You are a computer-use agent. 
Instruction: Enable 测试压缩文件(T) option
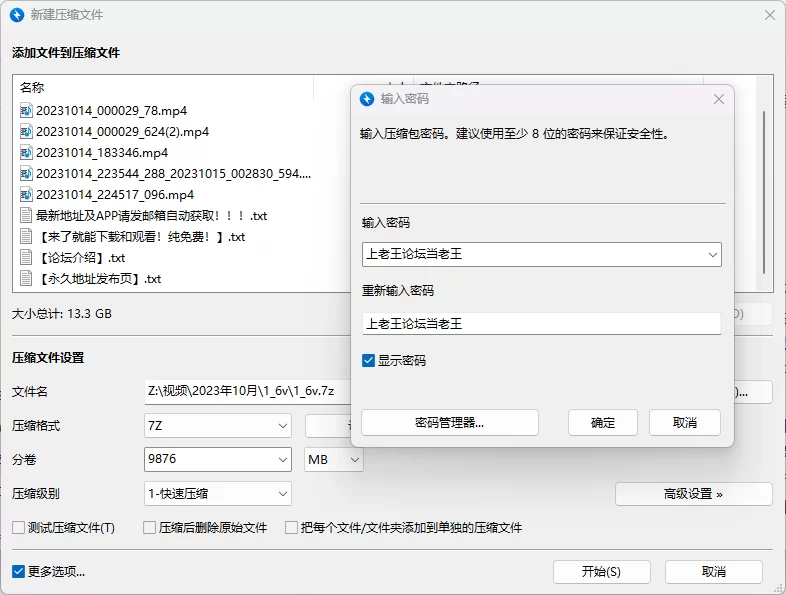[18, 527]
